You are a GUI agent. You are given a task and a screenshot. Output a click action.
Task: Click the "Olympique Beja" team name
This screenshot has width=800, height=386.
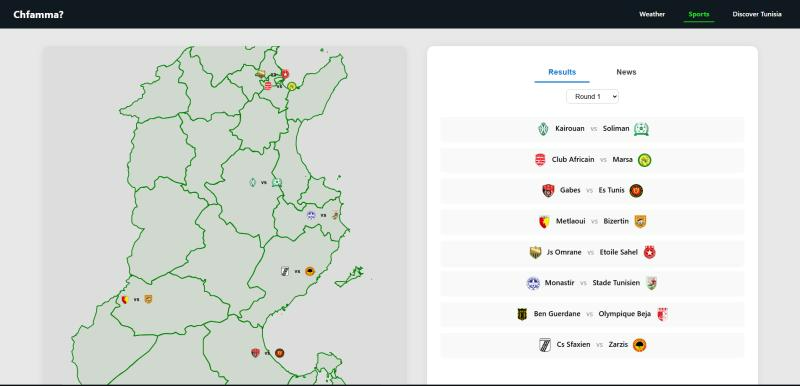click(624, 314)
